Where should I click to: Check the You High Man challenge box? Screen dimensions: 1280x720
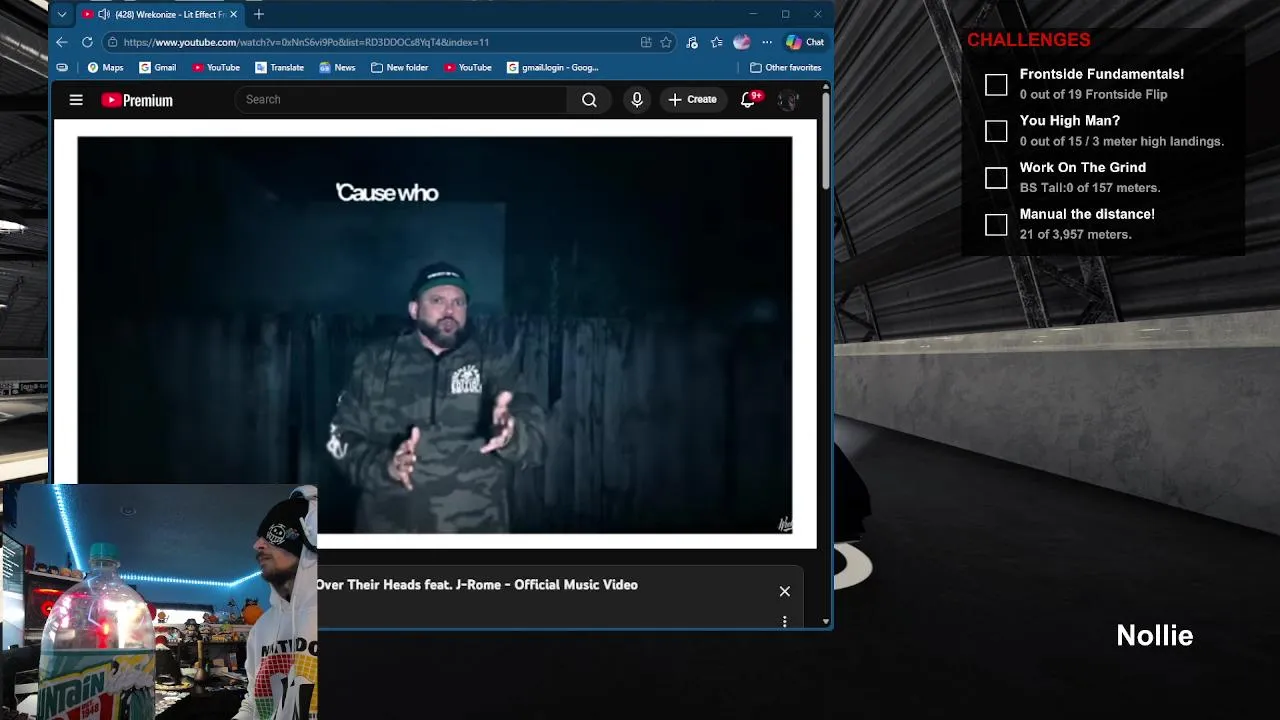pos(996,131)
